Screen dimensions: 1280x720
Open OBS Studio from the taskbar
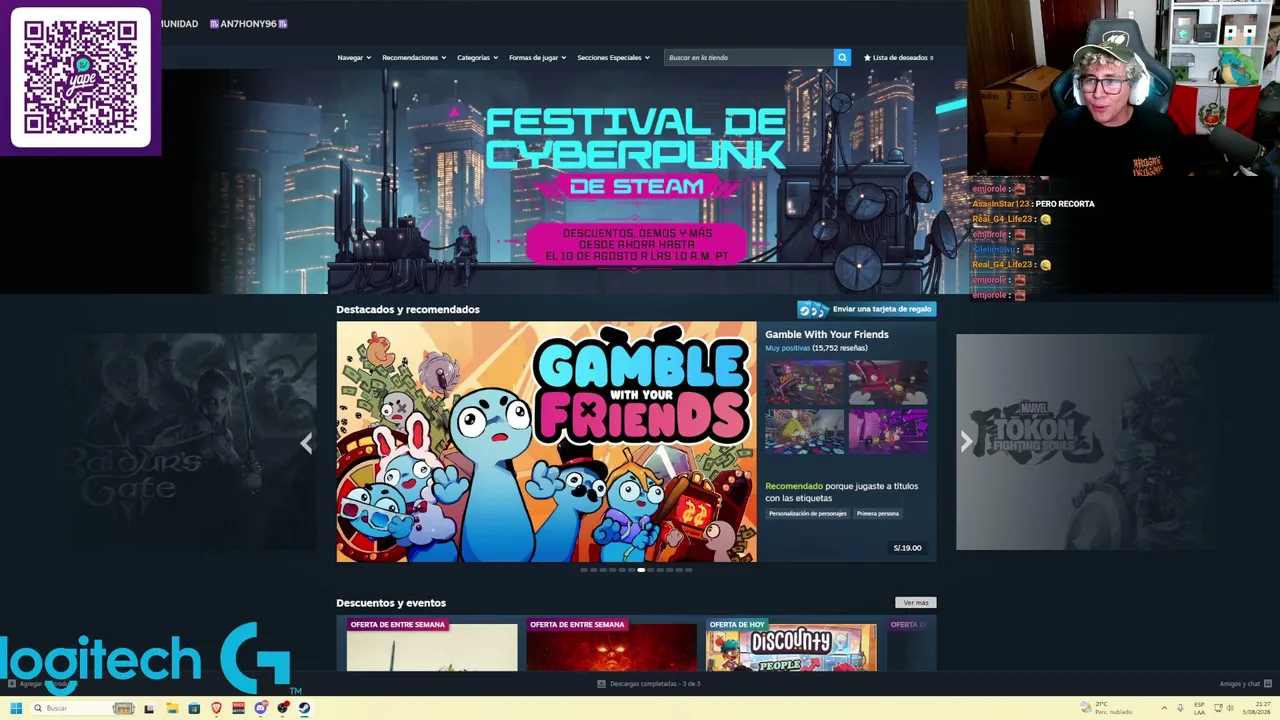283,708
